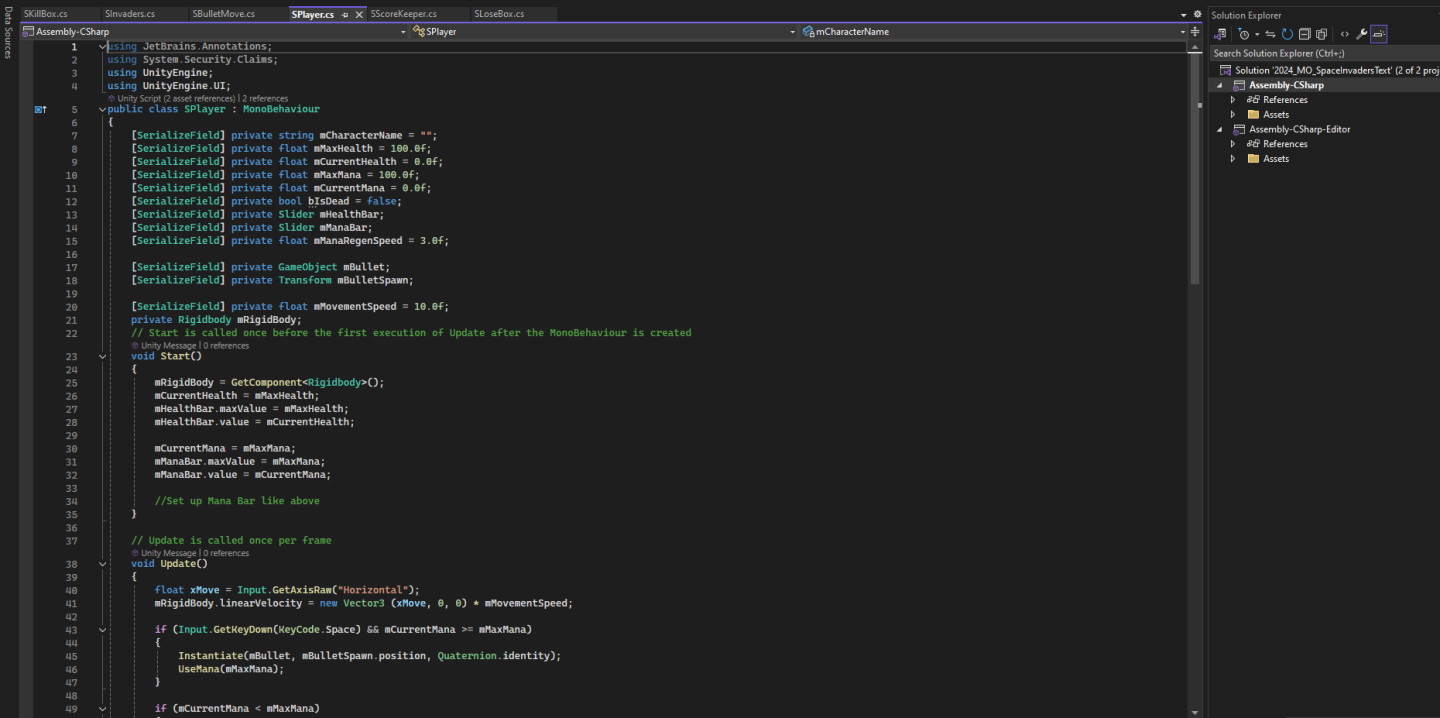The height and width of the screenshot is (718, 1440).
Task: Click the '2 references' CodeLens link above SPlayer
Action: [265, 99]
